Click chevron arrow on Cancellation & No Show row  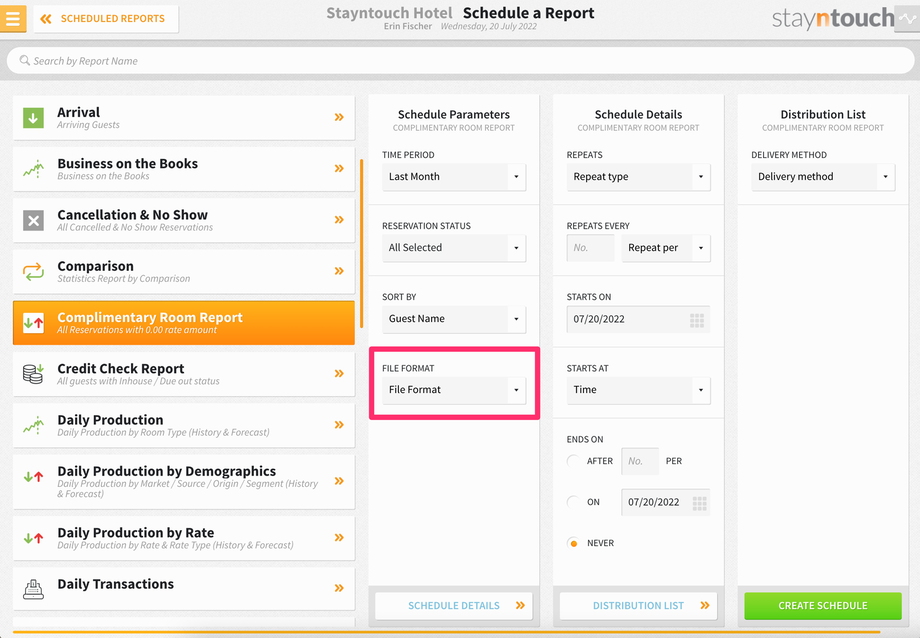pyautogui.click(x=339, y=220)
